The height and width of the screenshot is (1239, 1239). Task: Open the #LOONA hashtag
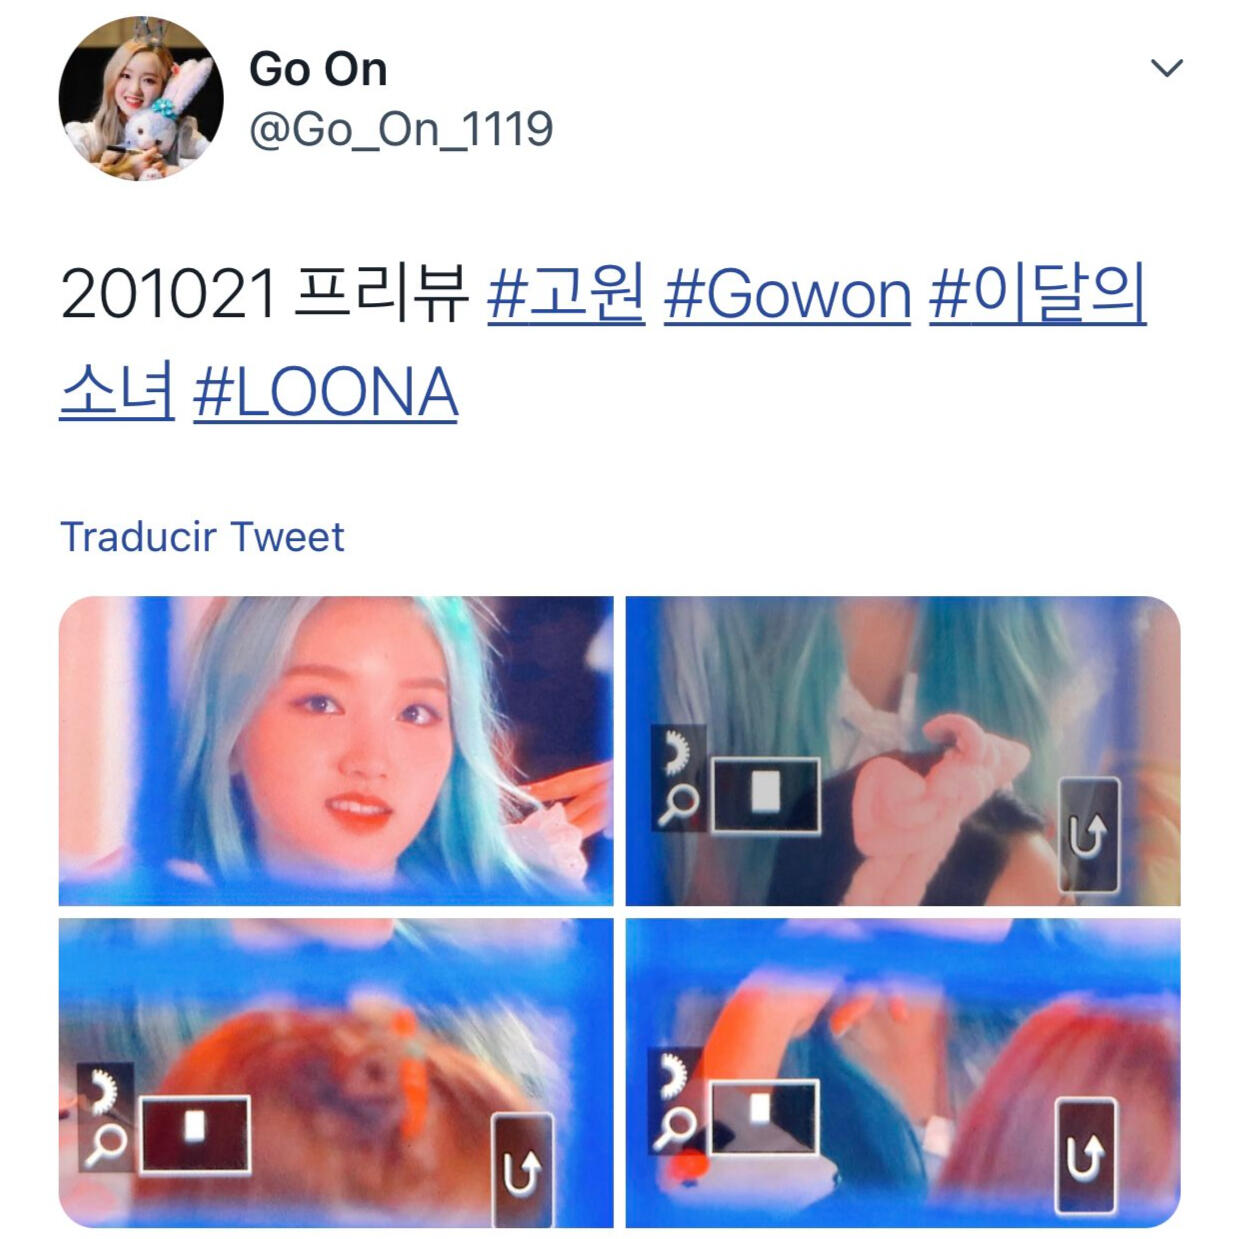tap(326, 391)
